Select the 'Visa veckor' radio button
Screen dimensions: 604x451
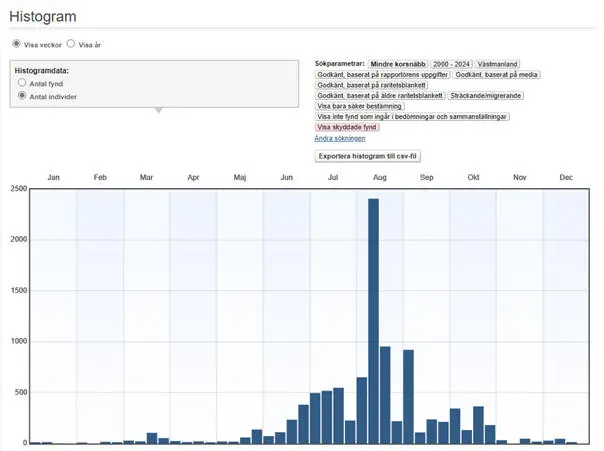coord(16,44)
